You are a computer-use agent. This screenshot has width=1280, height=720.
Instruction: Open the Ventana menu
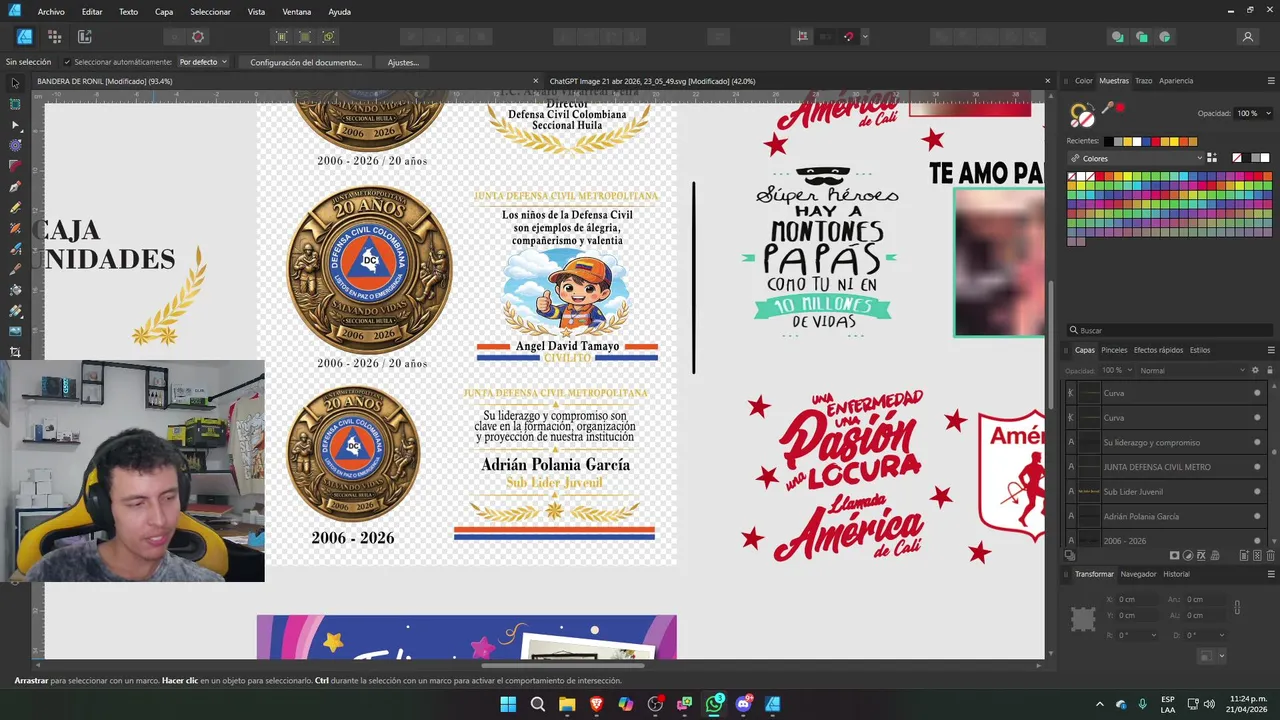click(x=297, y=12)
